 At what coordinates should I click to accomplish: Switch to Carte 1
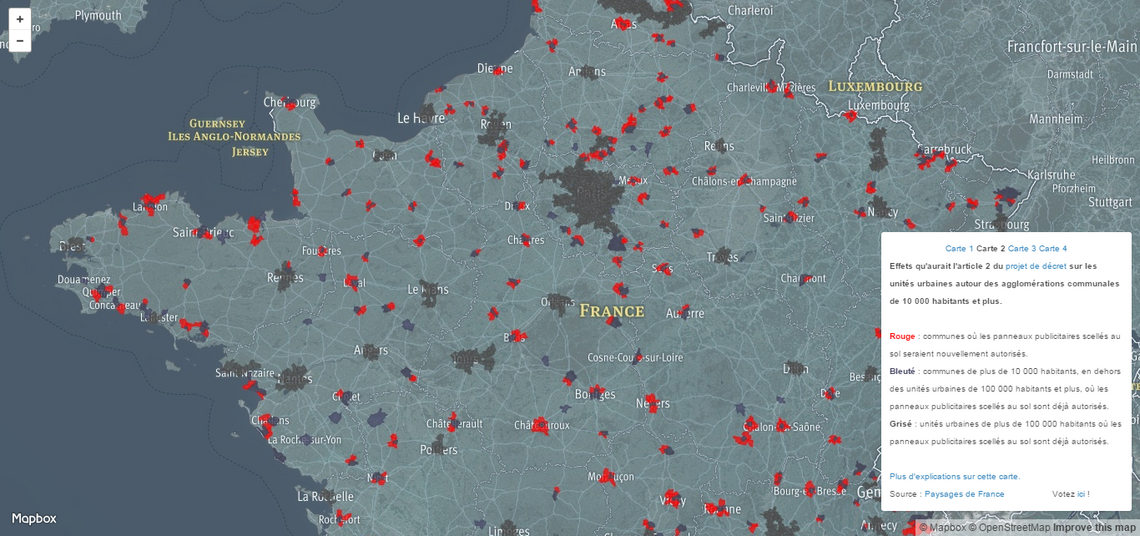[959, 248]
